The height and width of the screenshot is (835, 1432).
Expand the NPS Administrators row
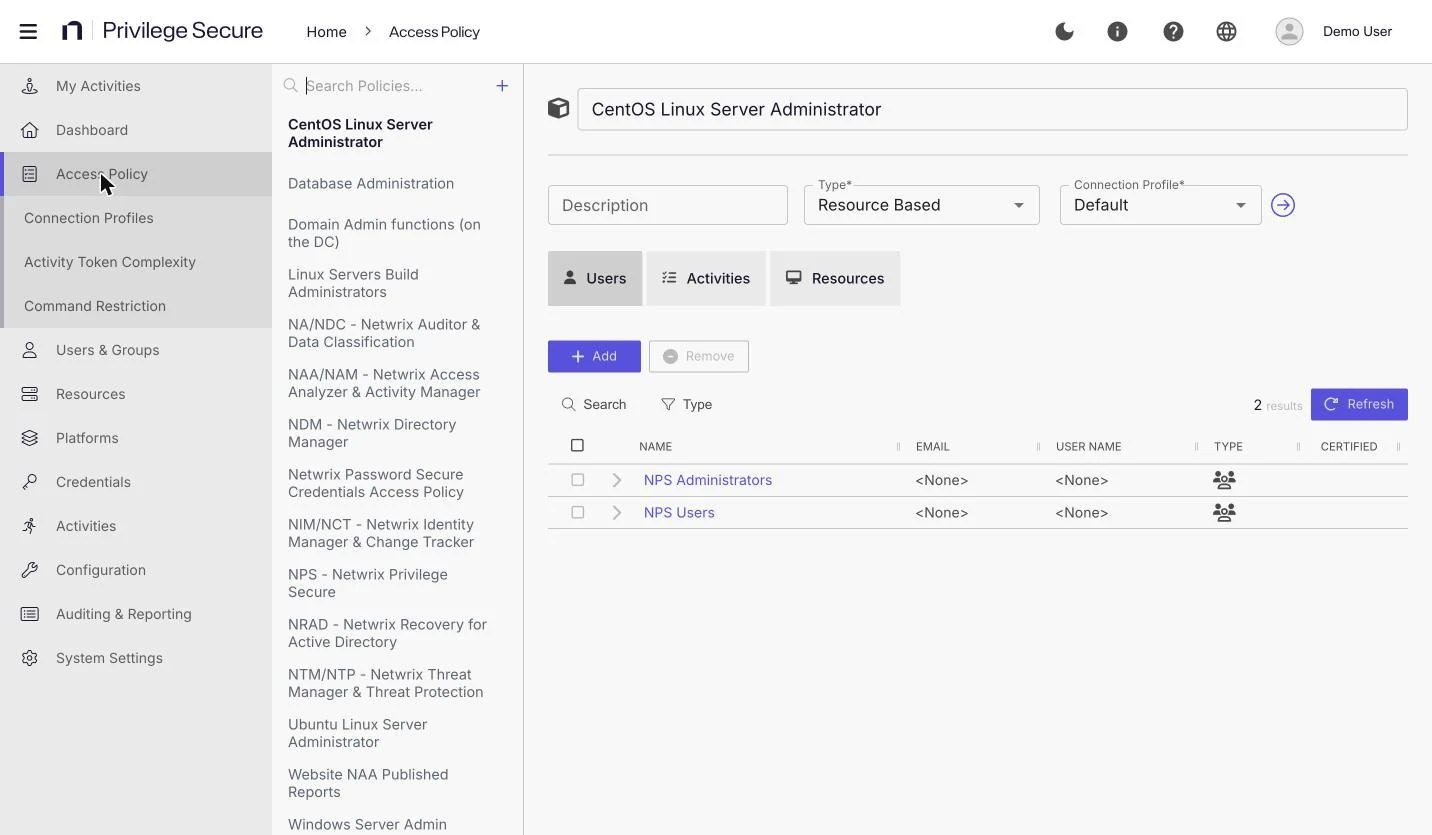617,480
